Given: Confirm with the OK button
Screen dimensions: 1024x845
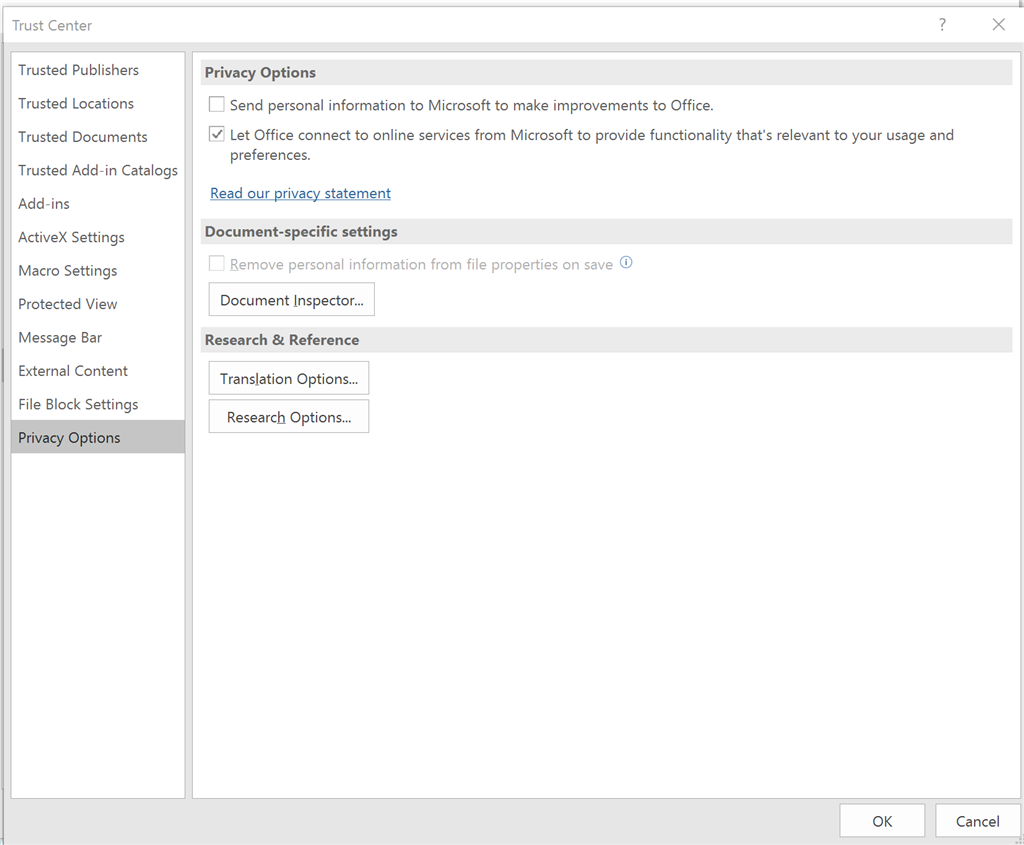Looking at the screenshot, I should [x=882, y=821].
